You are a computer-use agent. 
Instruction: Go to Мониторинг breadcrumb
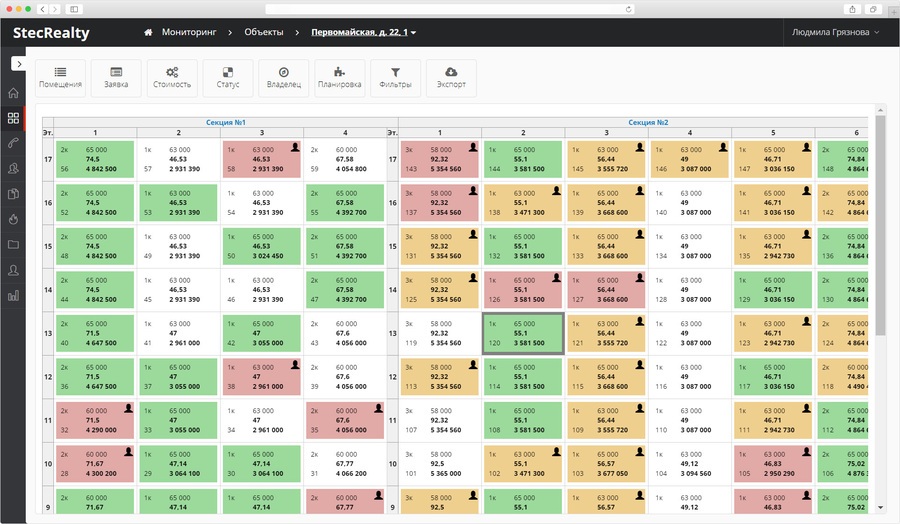(x=189, y=32)
